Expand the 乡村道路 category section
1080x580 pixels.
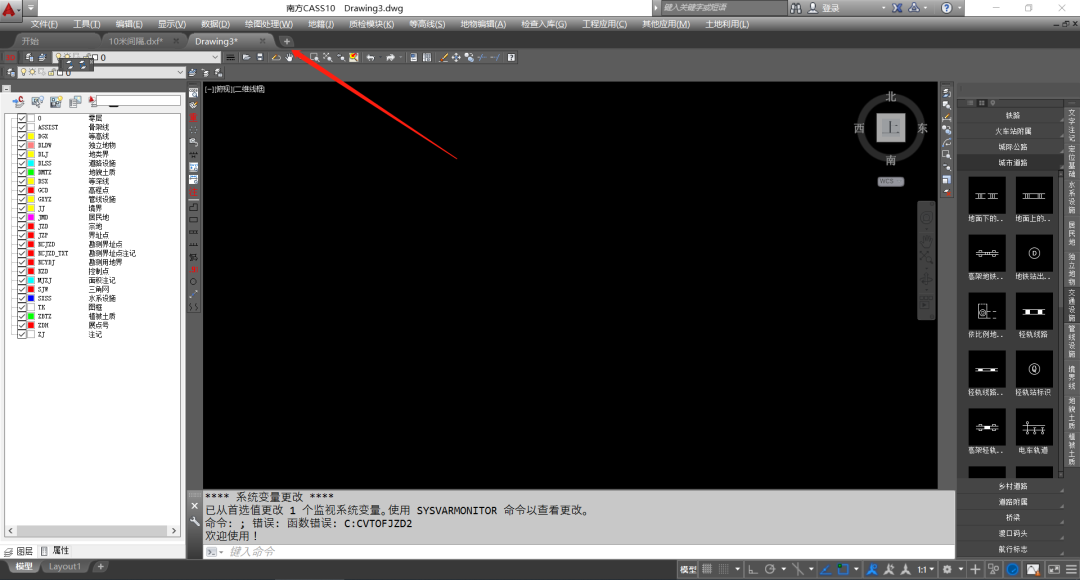pyautogui.click(x=1012, y=486)
